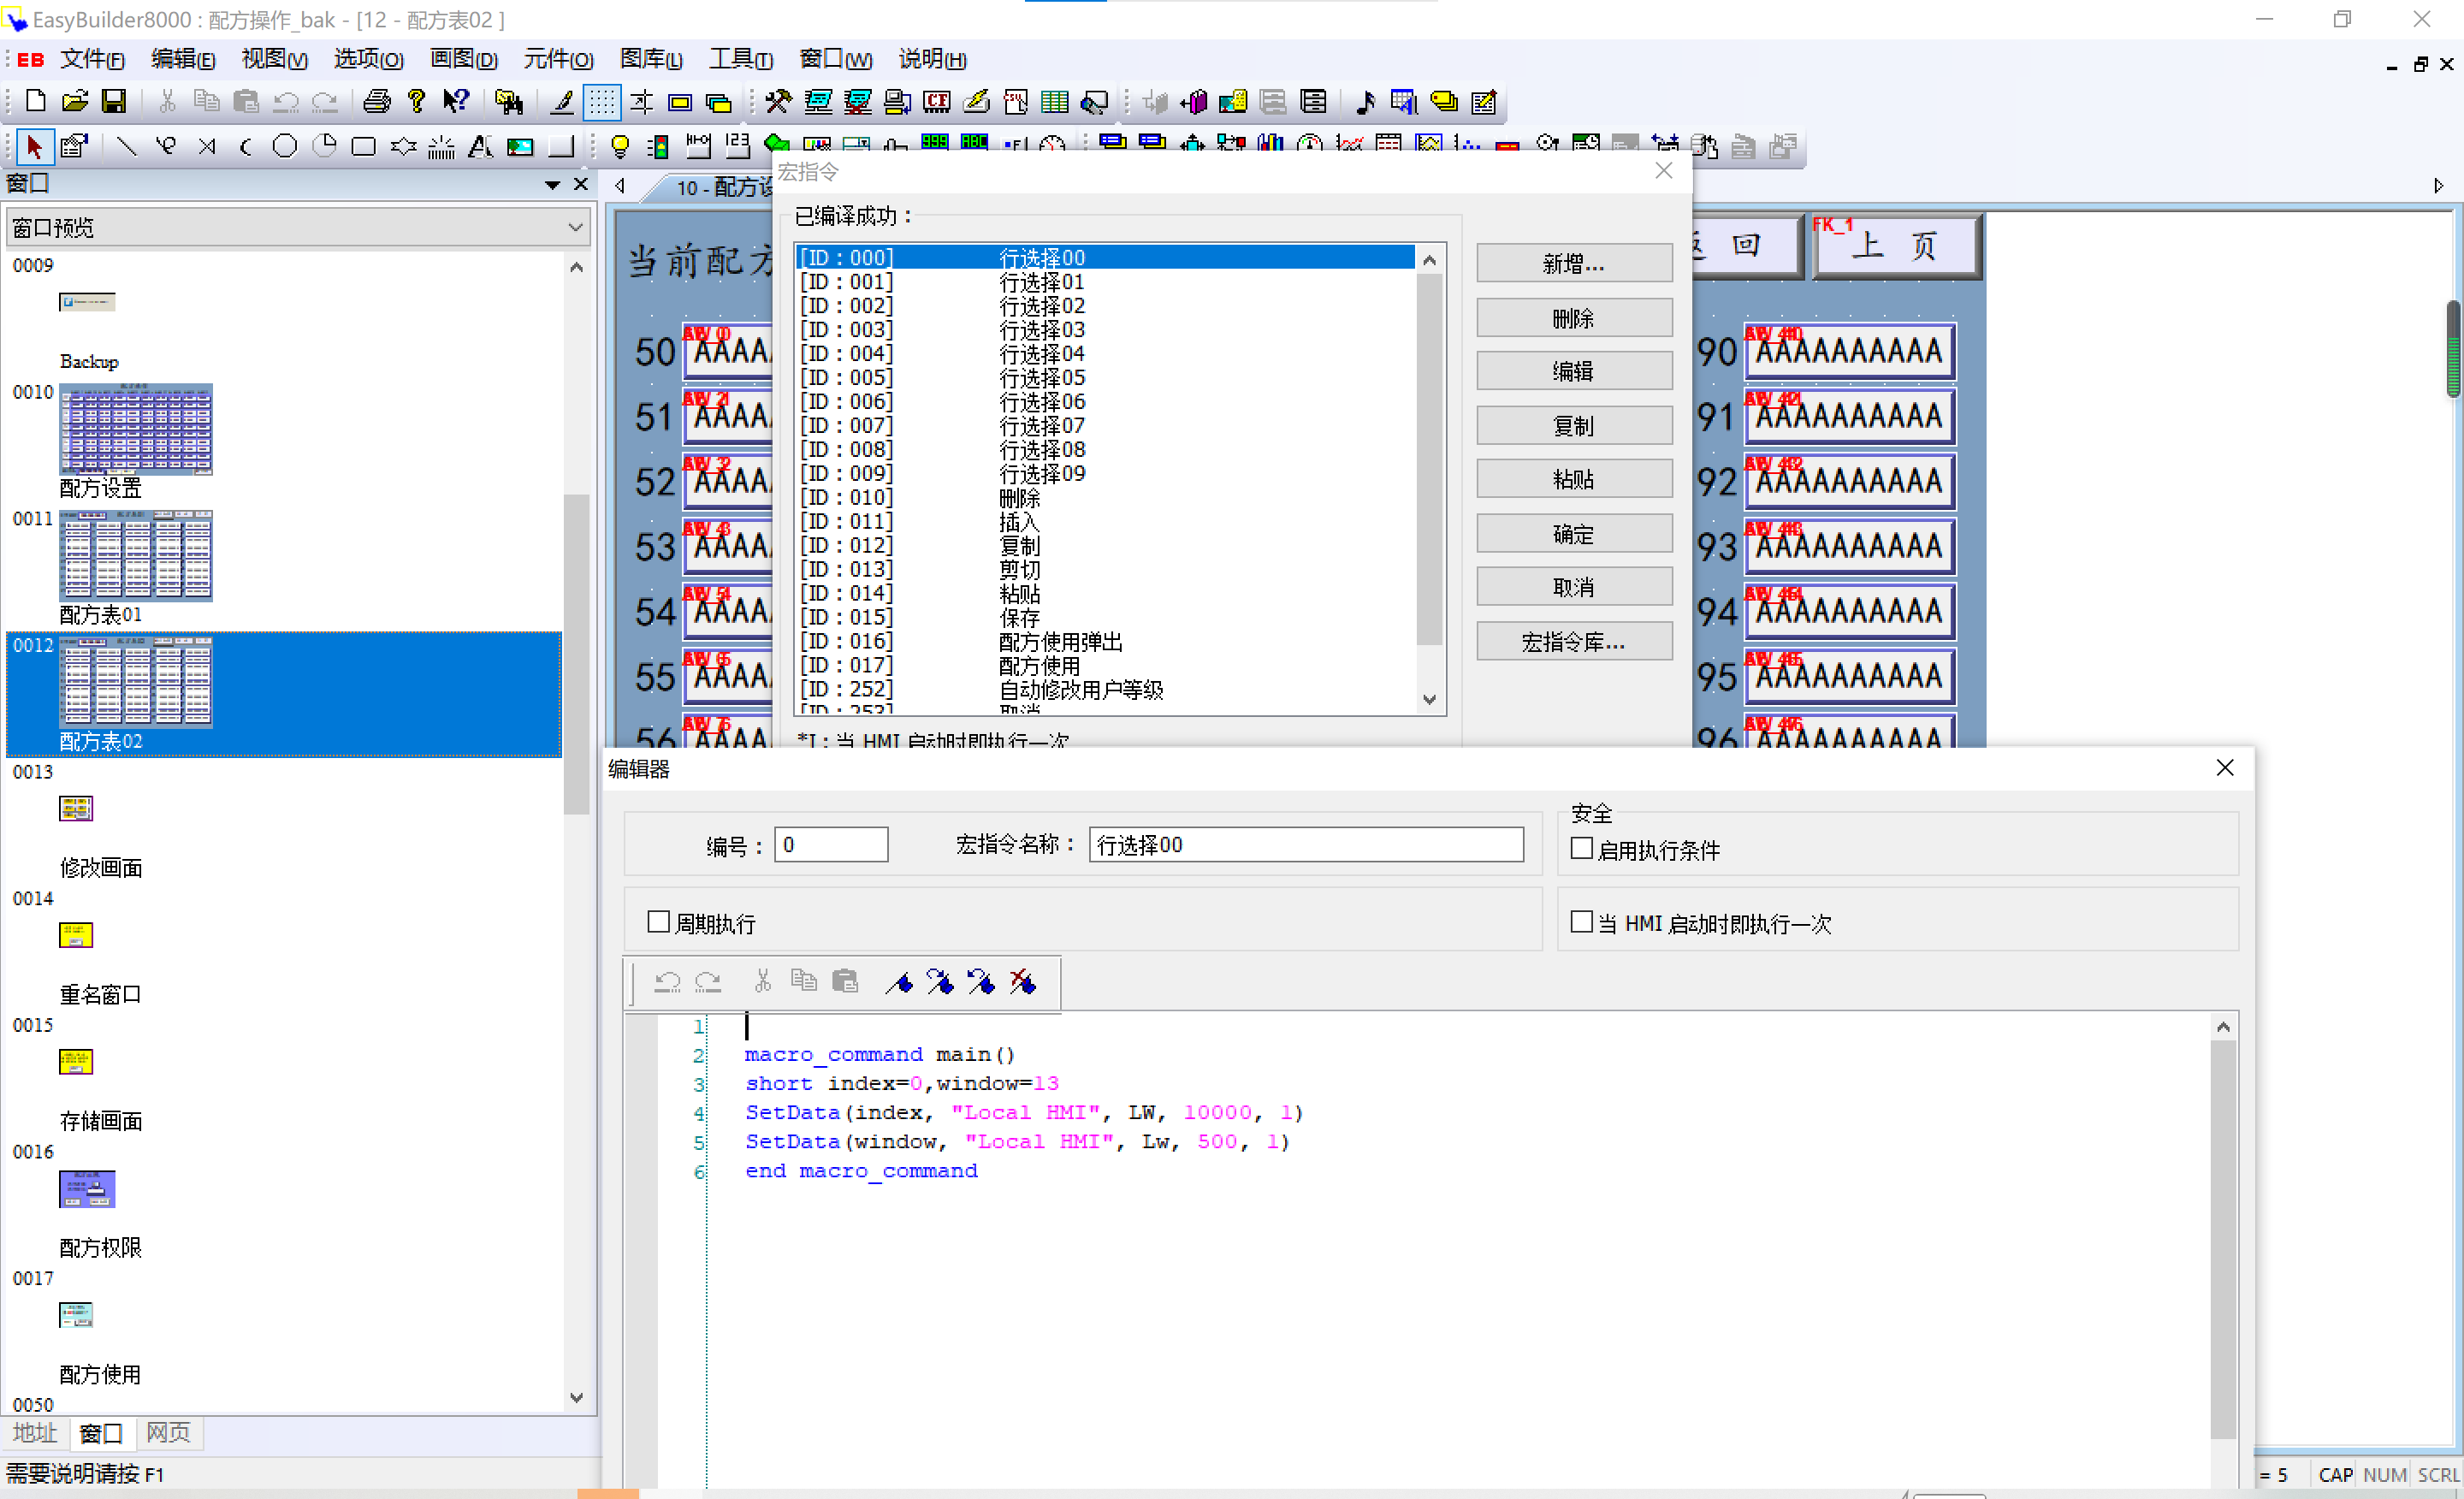This screenshot has width=2464, height=1499.
Task: Click the 确定 button in macro dialog
Action: (1574, 534)
